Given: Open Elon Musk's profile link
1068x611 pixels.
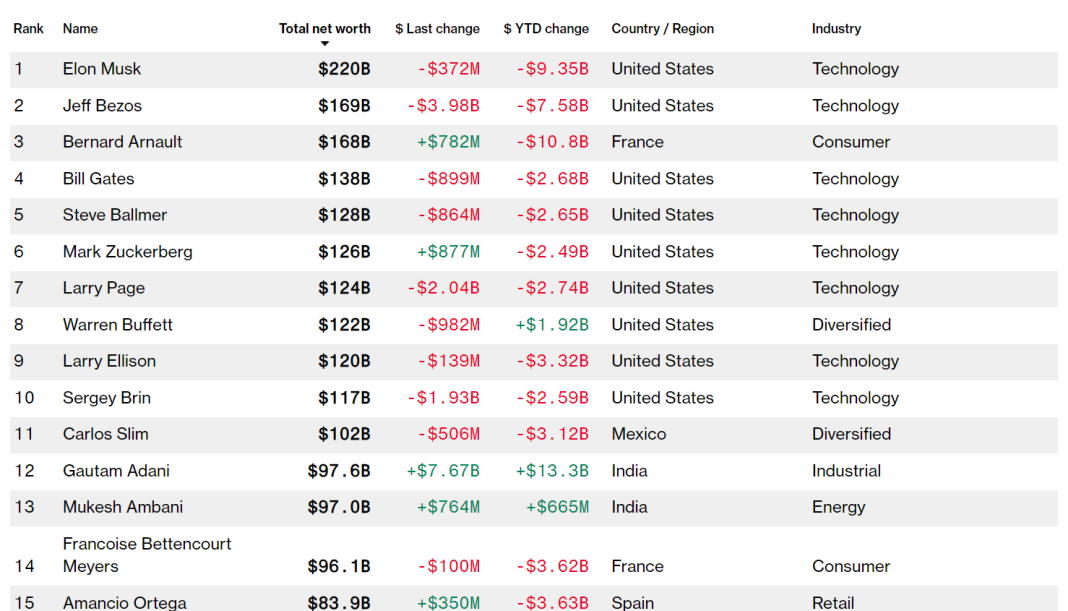Looking at the screenshot, I should pos(102,69).
